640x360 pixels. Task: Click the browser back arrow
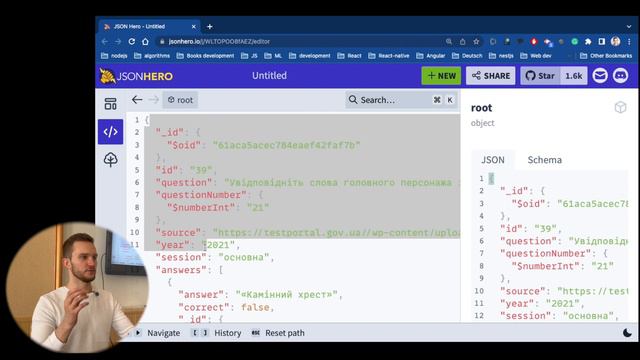click(105, 42)
